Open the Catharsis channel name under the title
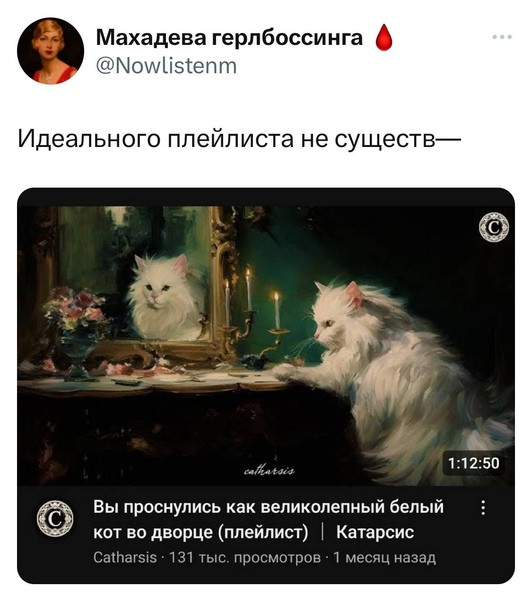The image size is (532, 604). coord(125,557)
